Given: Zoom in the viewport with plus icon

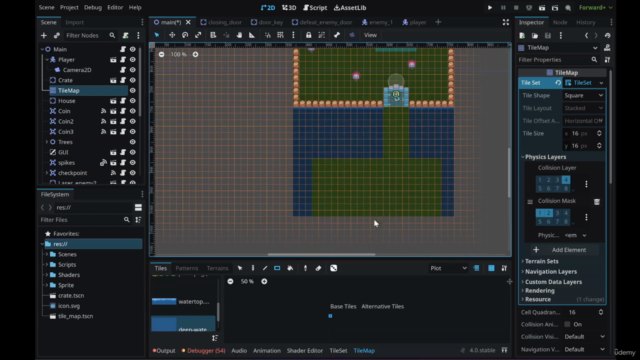Looking at the screenshot, I should click(x=196, y=54).
